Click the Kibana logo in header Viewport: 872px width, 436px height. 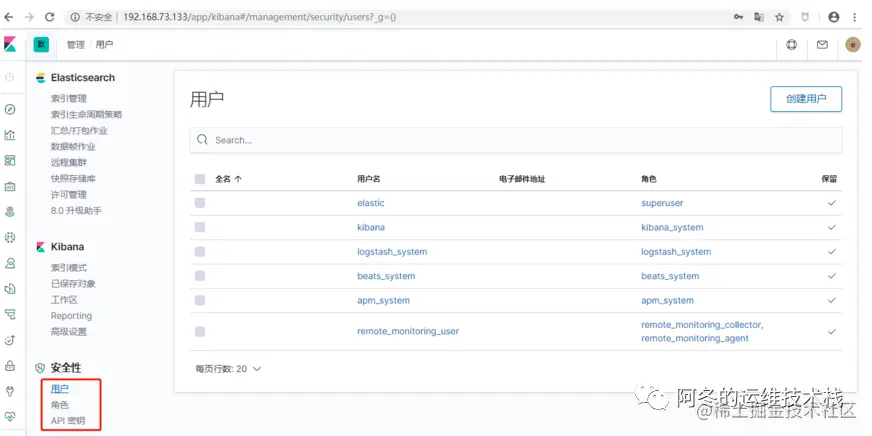click(10, 44)
